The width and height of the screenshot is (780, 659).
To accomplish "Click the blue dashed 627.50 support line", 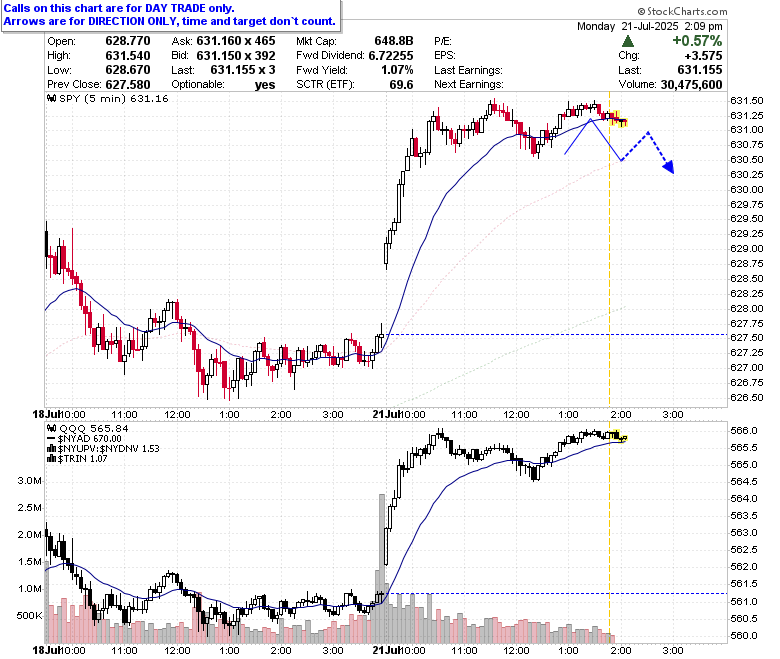I will pyautogui.click(x=557, y=334).
